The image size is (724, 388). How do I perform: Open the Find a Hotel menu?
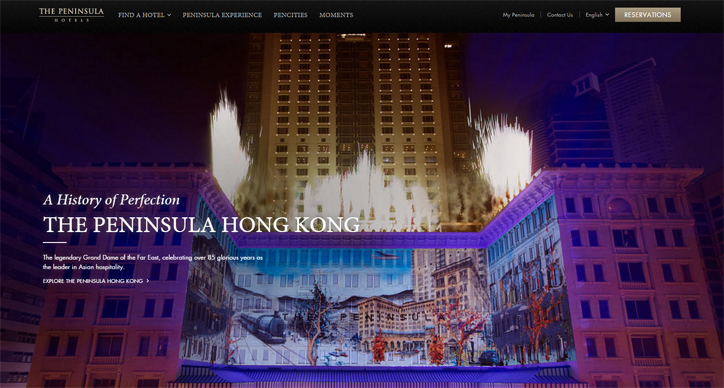(x=145, y=15)
